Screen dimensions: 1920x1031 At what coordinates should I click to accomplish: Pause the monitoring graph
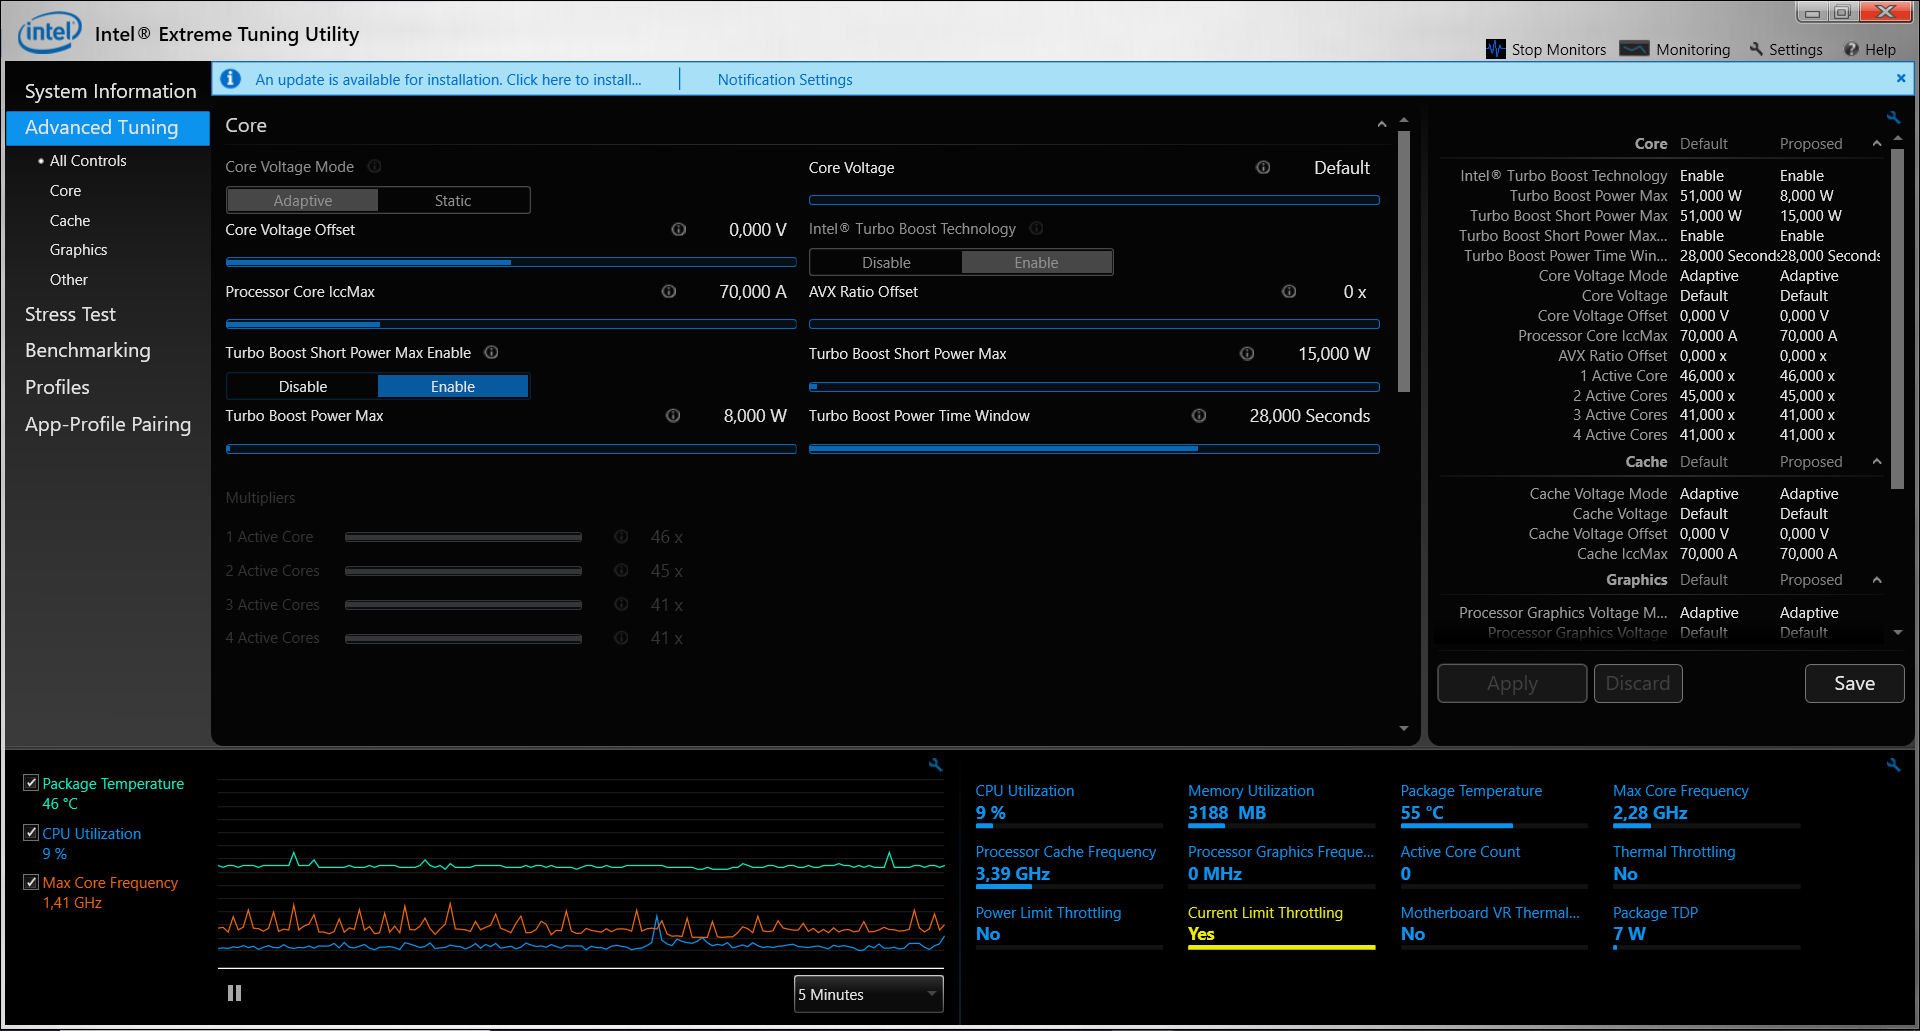point(234,993)
